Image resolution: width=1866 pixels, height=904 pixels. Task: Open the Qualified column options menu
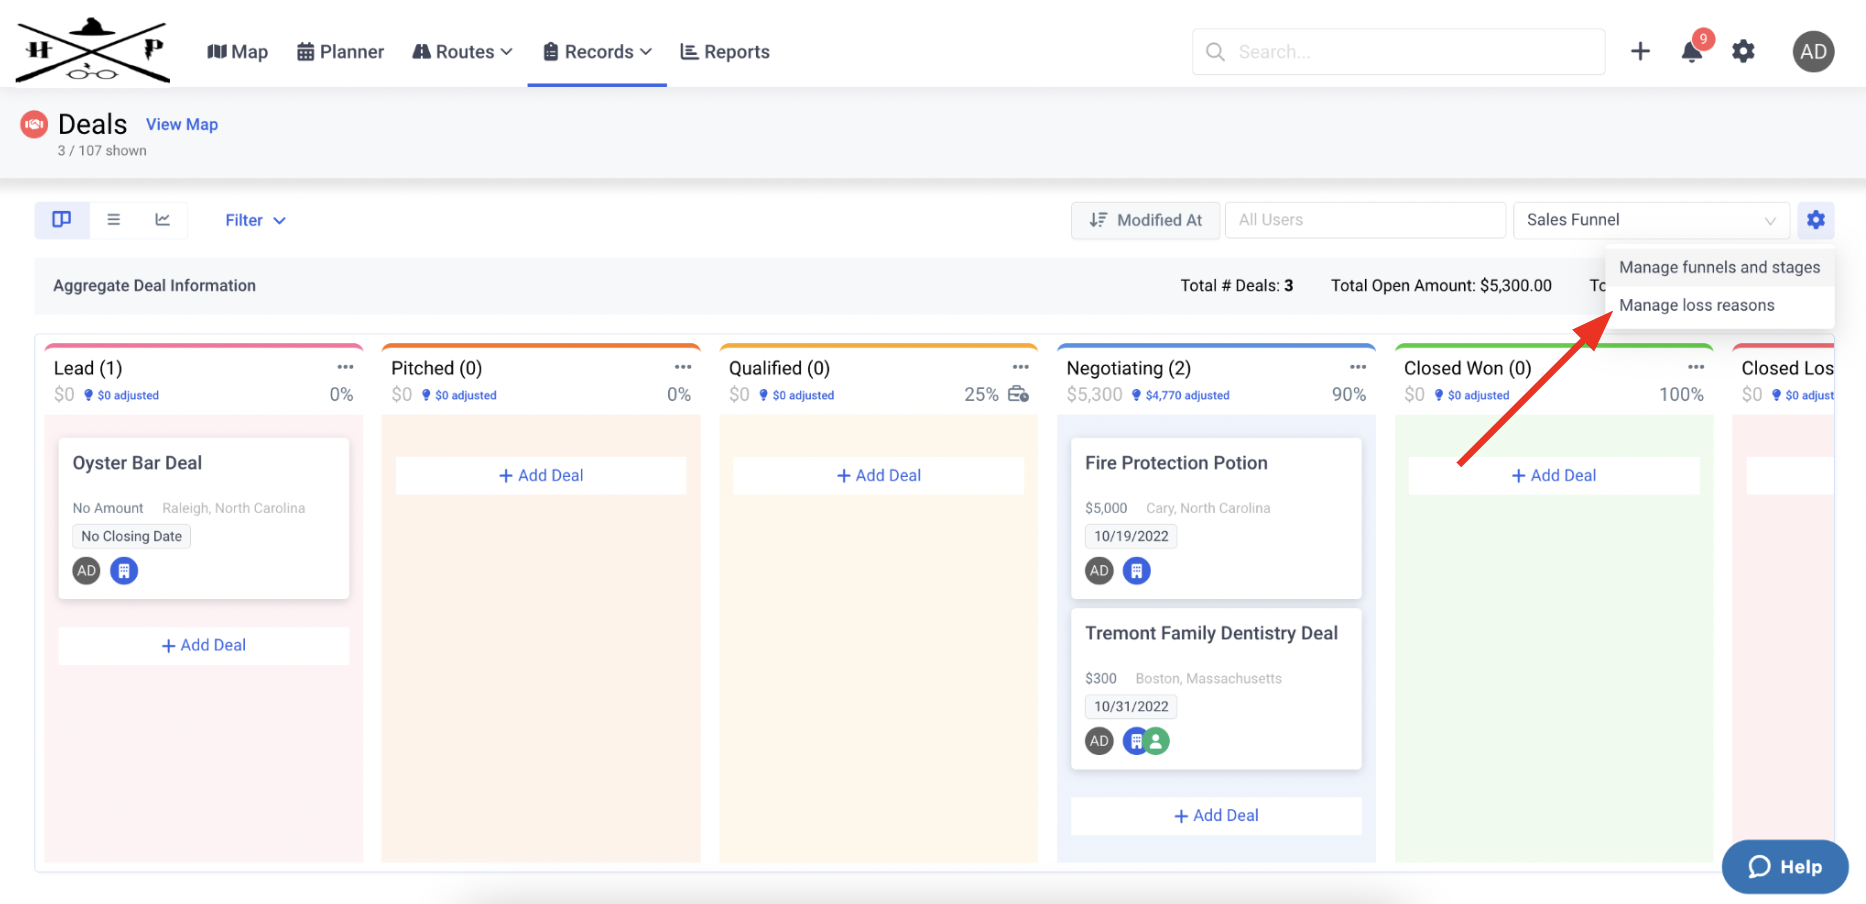click(1021, 367)
